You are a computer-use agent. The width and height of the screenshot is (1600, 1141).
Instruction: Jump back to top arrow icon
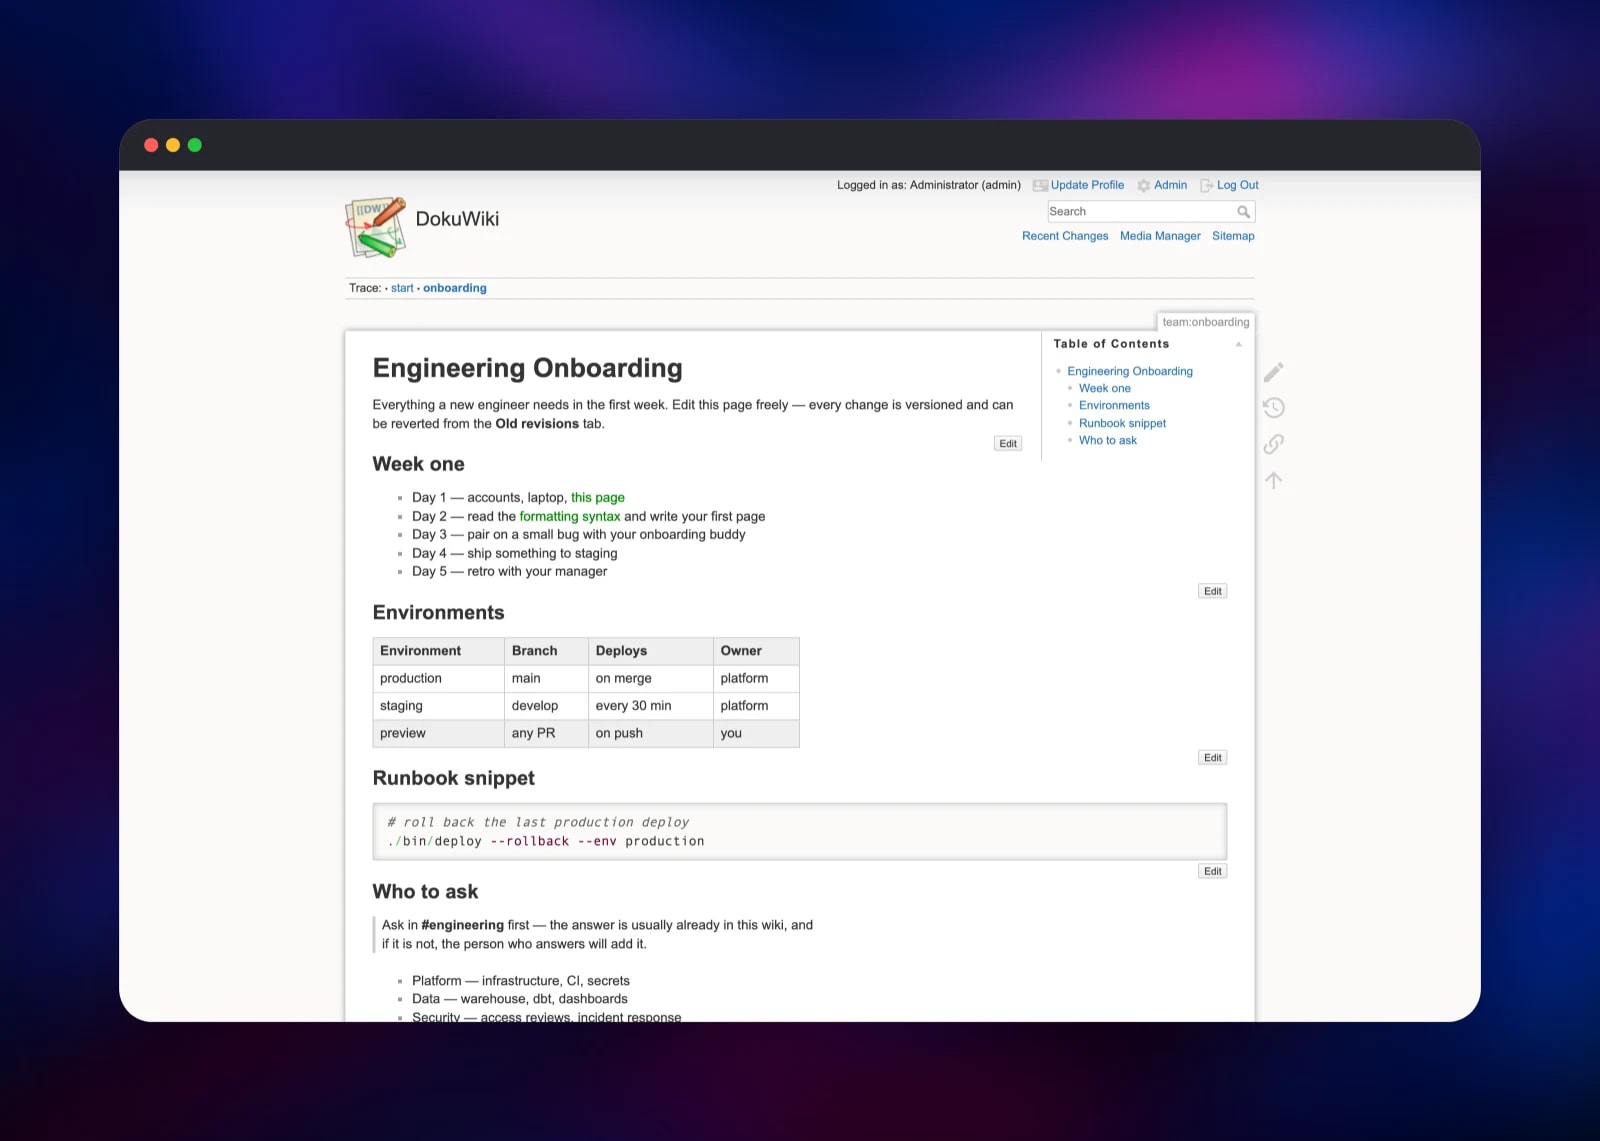coord(1273,480)
